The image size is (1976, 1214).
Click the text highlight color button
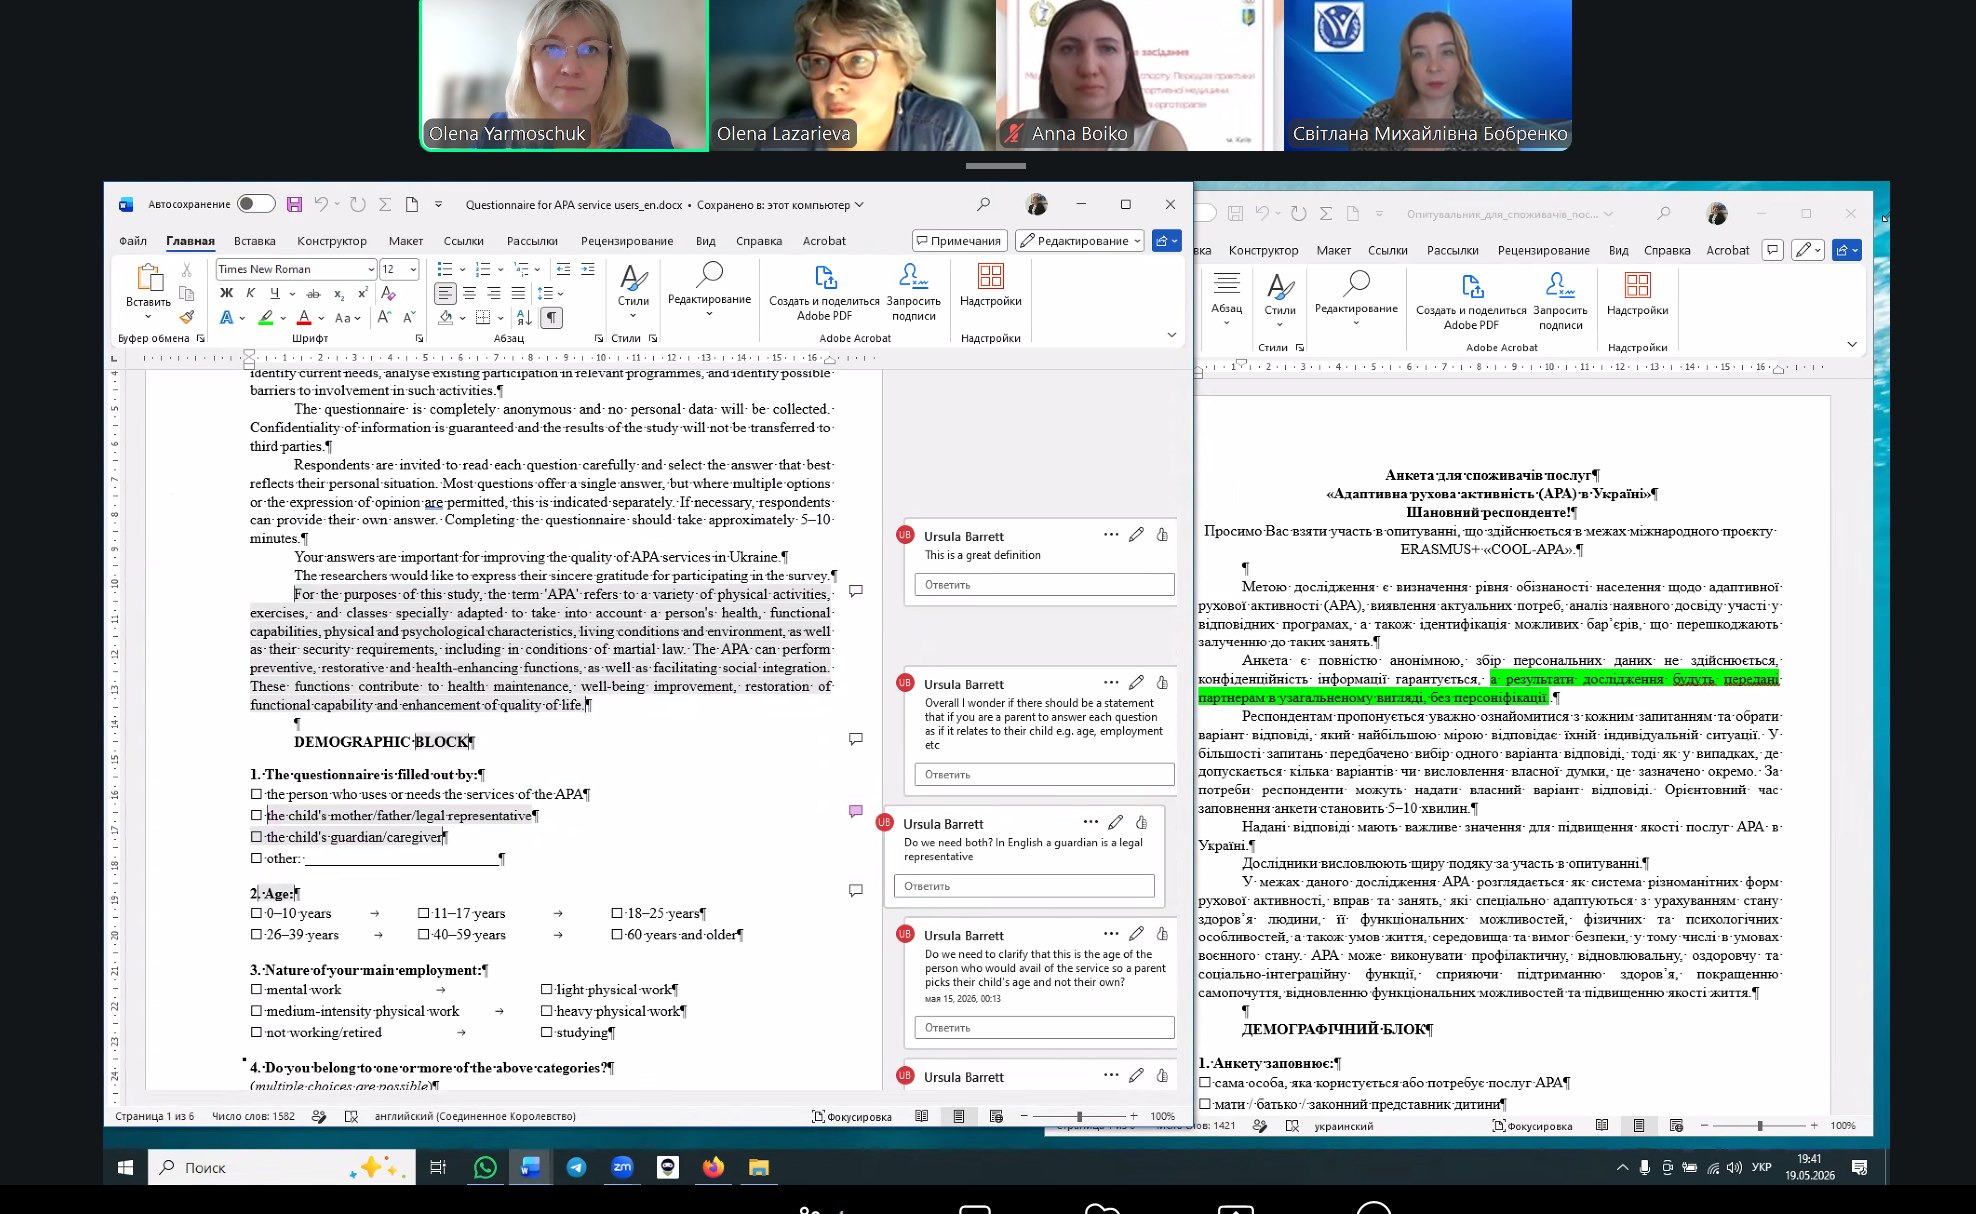(265, 318)
